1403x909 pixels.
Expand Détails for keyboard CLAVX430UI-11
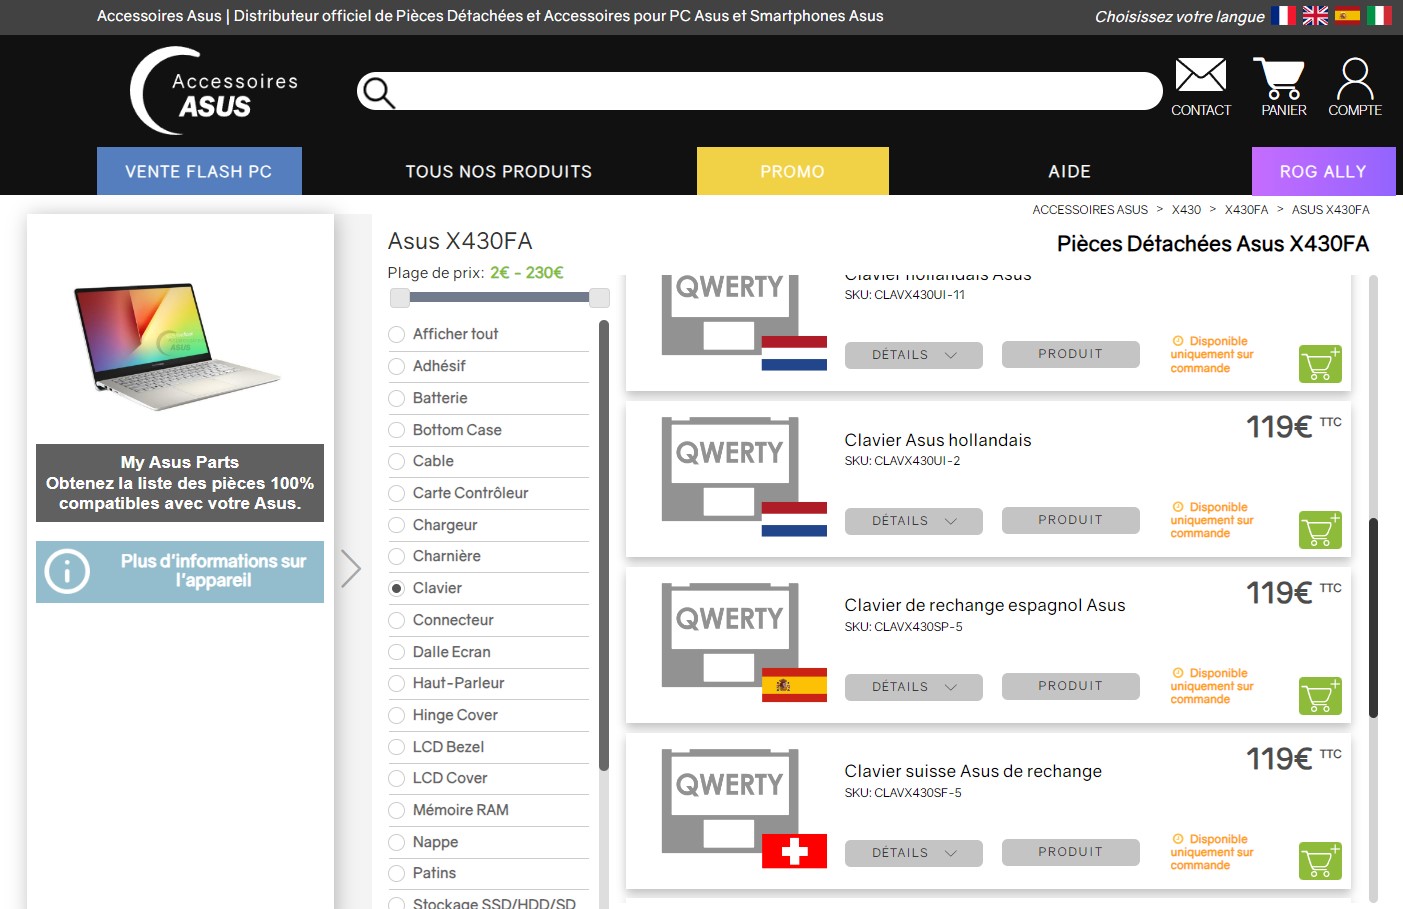point(913,355)
